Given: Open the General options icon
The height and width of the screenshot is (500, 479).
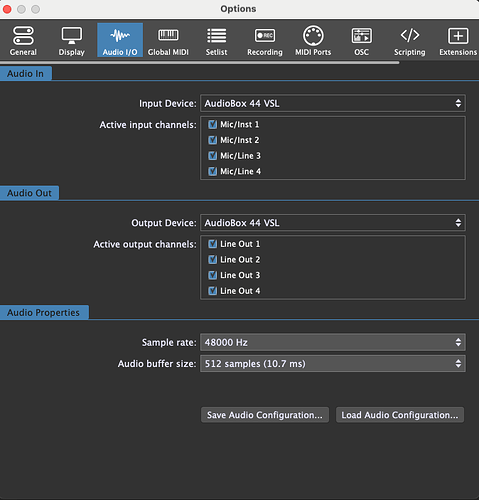Looking at the screenshot, I should tap(23, 36).
